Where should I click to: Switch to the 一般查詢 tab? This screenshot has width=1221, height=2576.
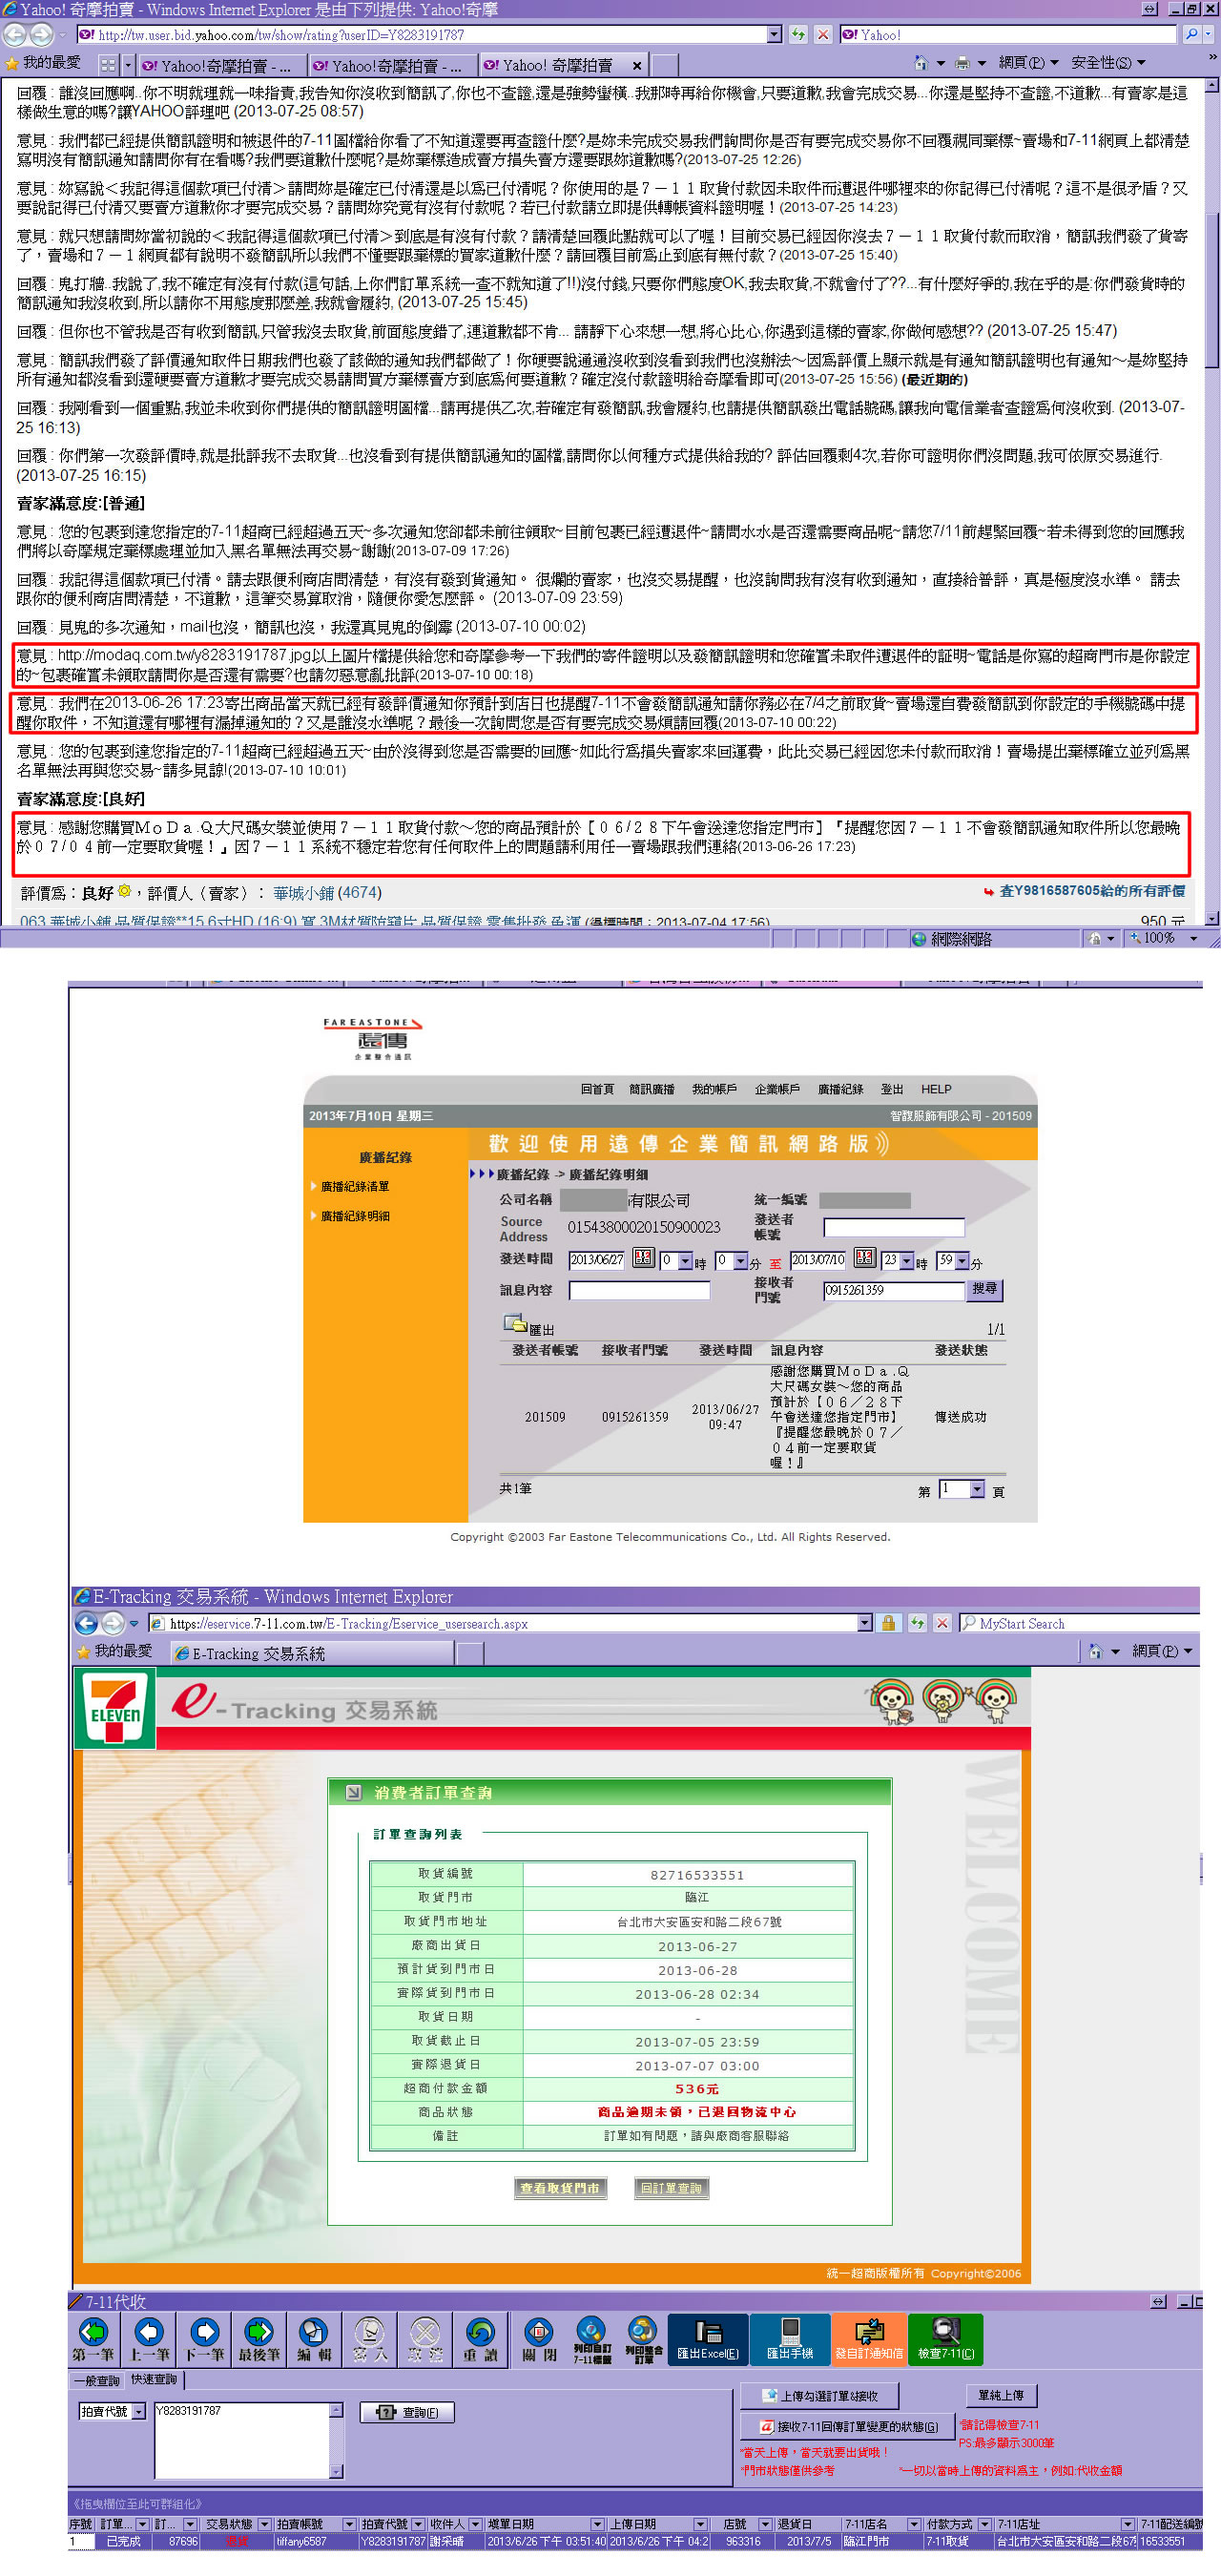tap(97, 2380)
